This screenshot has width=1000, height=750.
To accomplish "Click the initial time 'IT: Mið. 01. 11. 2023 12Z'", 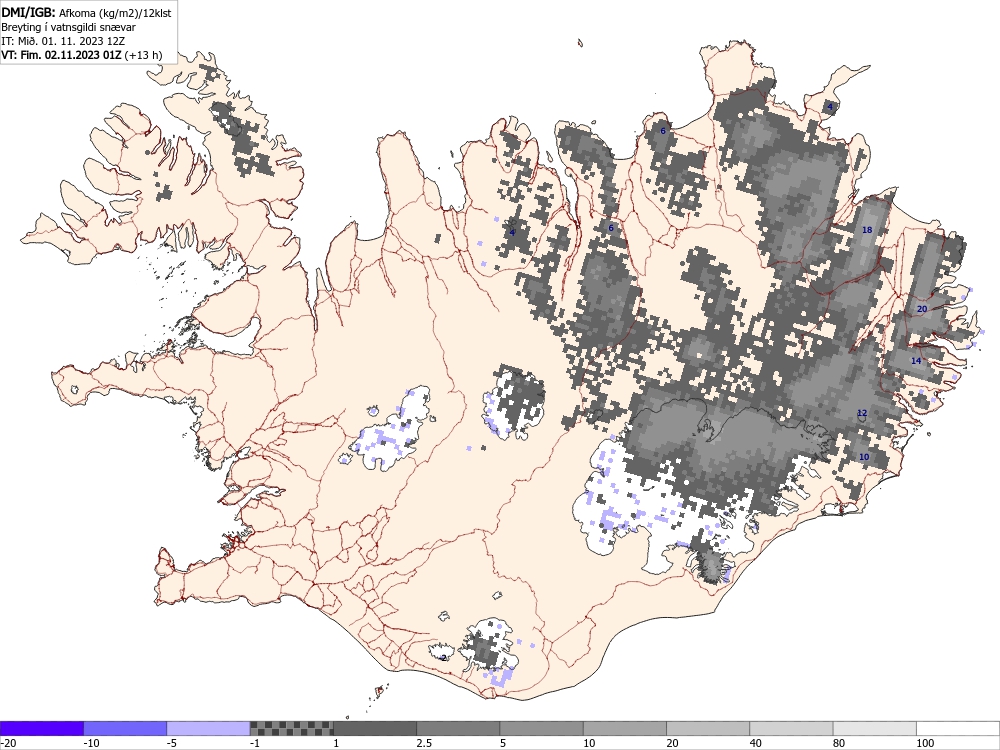I will click(x=62, y=41).
